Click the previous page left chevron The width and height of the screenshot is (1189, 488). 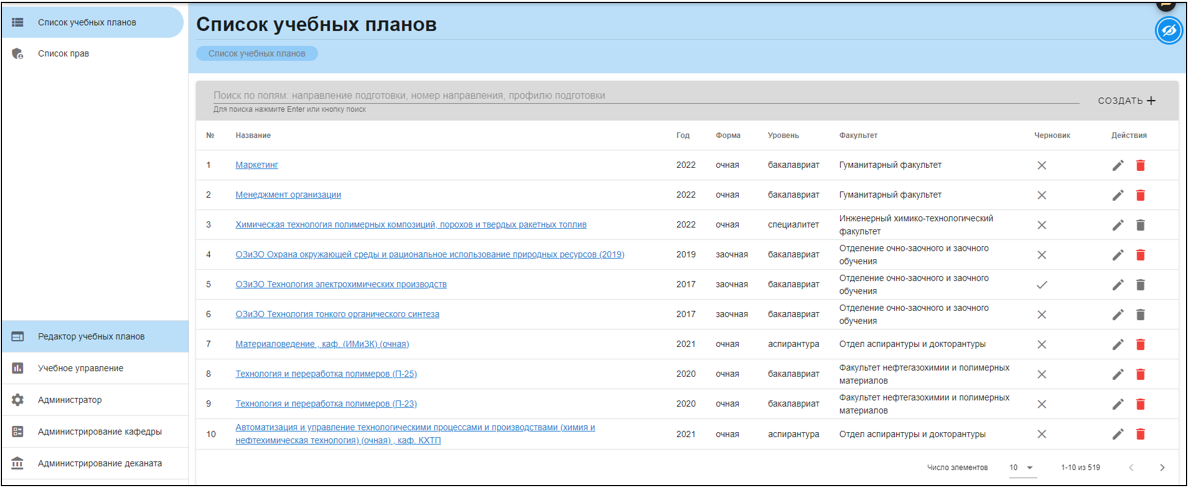(x=1131, y=467)
